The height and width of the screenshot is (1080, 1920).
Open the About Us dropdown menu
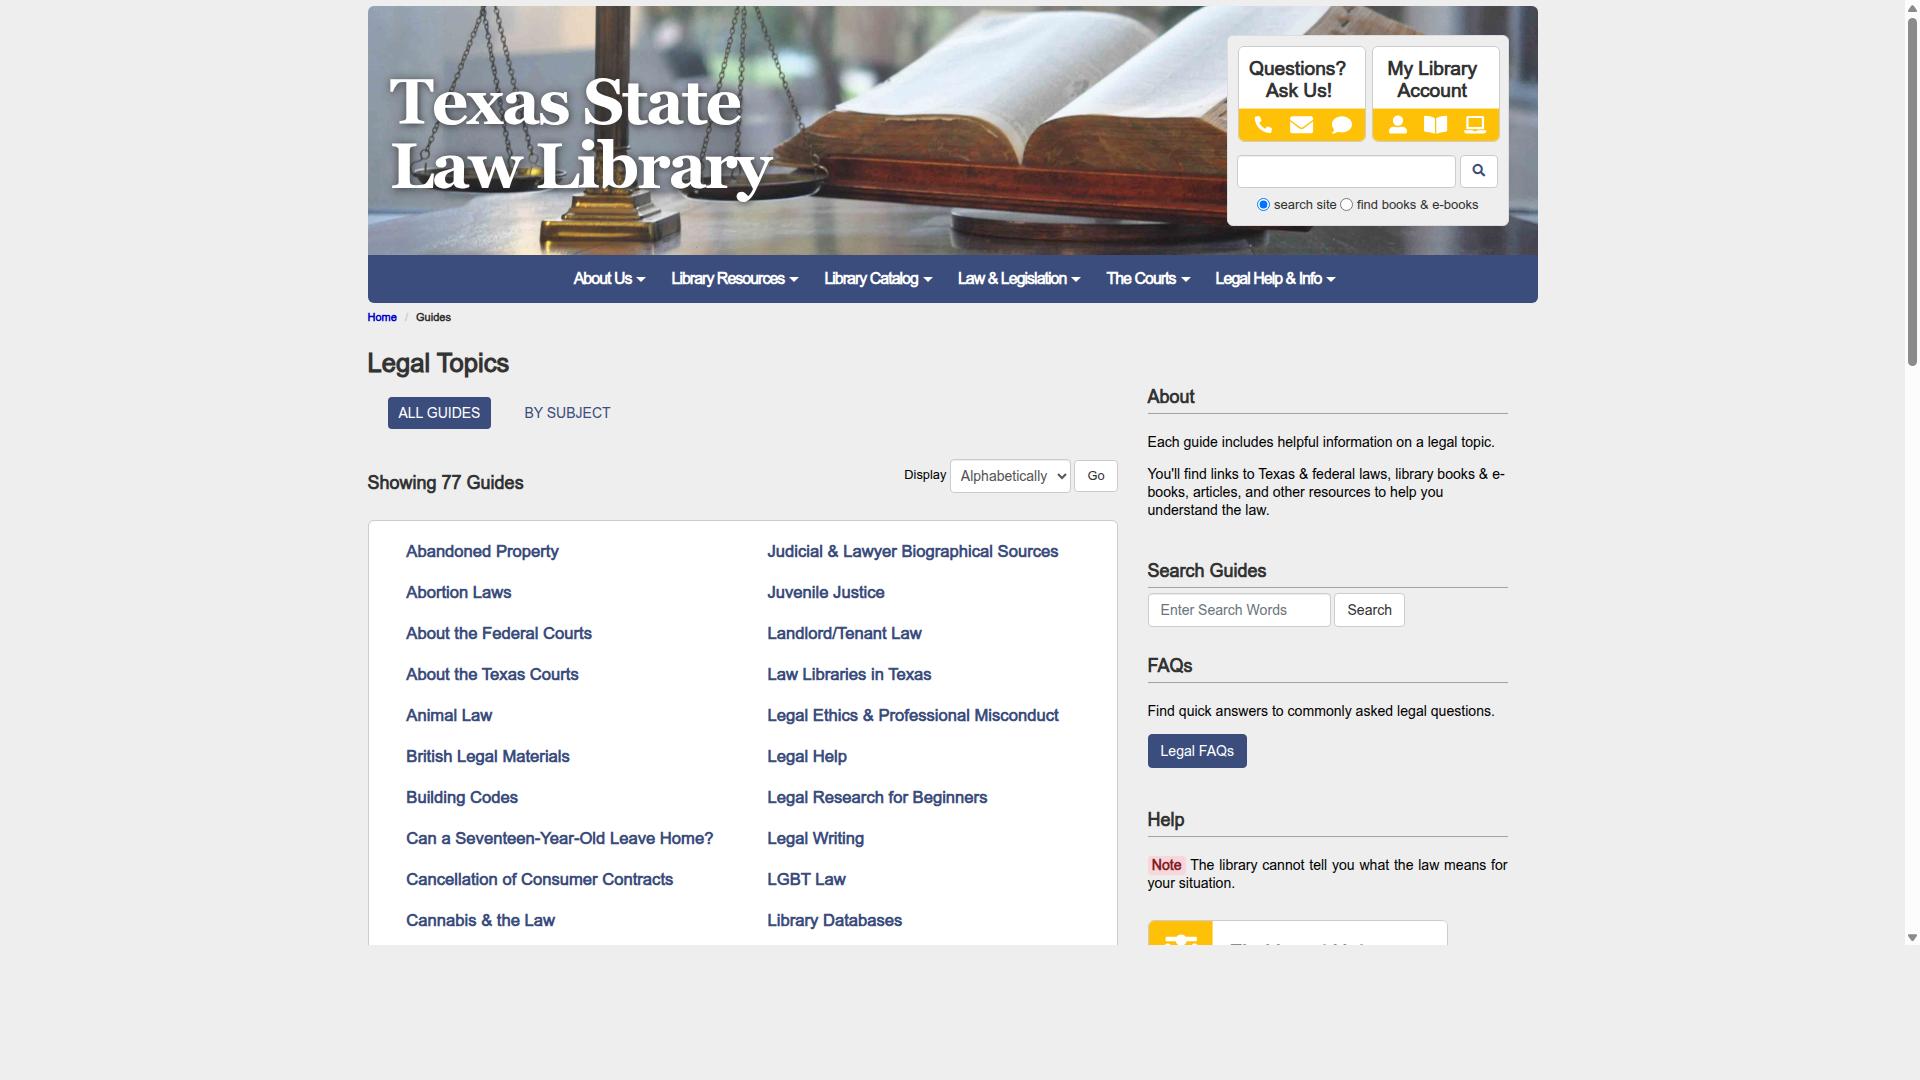tap(609, 279)
